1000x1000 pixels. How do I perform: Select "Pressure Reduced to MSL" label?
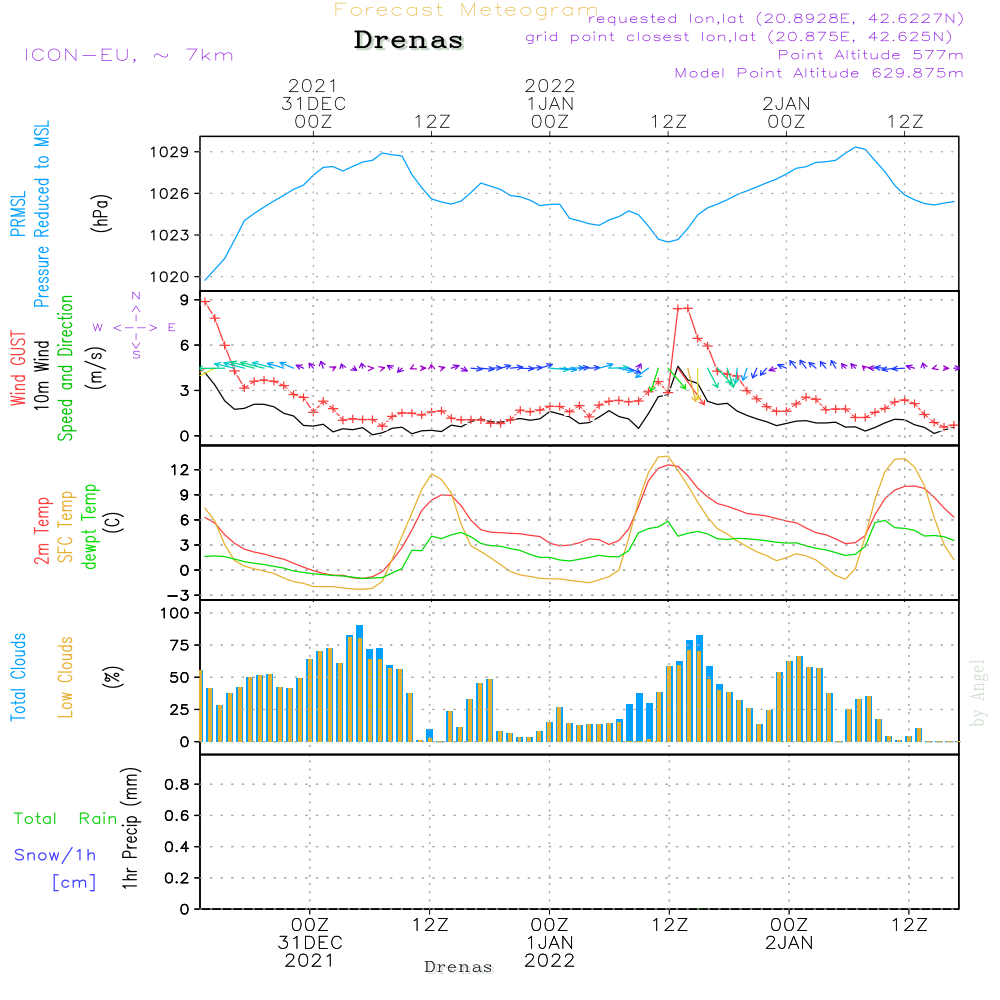pyautogui.click(x=41, y=214)
